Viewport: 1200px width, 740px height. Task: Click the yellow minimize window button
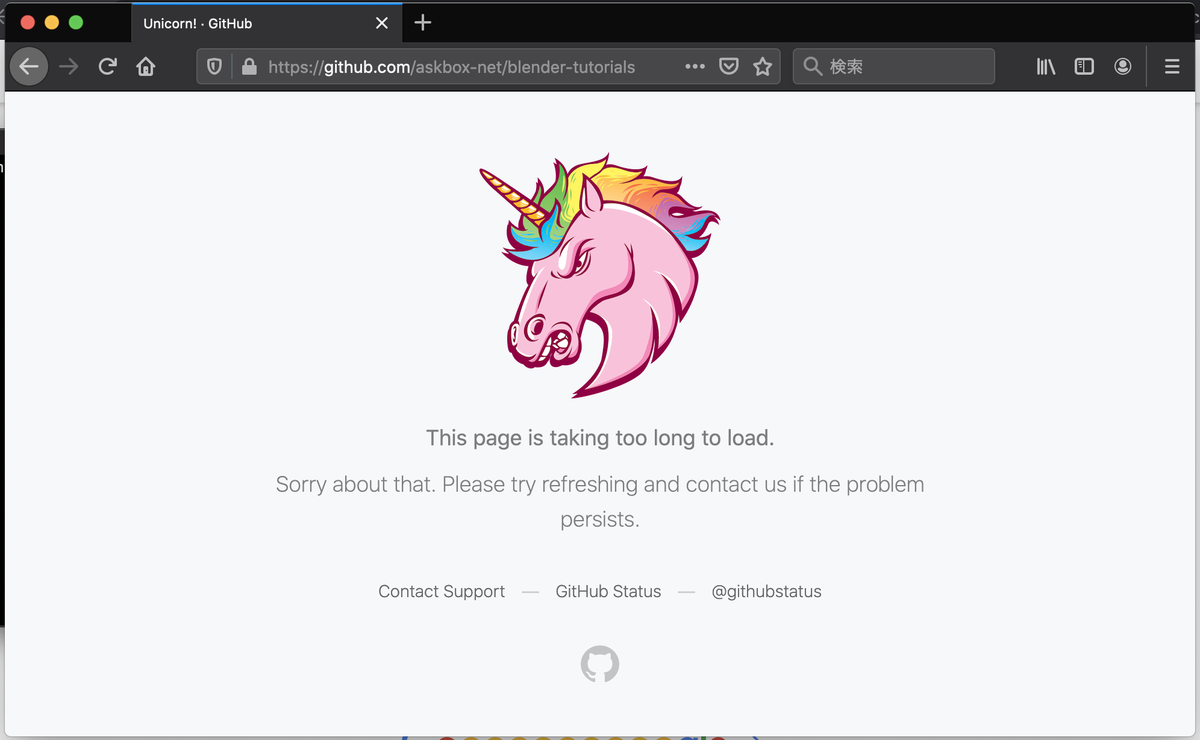click(x=51, y=22)
